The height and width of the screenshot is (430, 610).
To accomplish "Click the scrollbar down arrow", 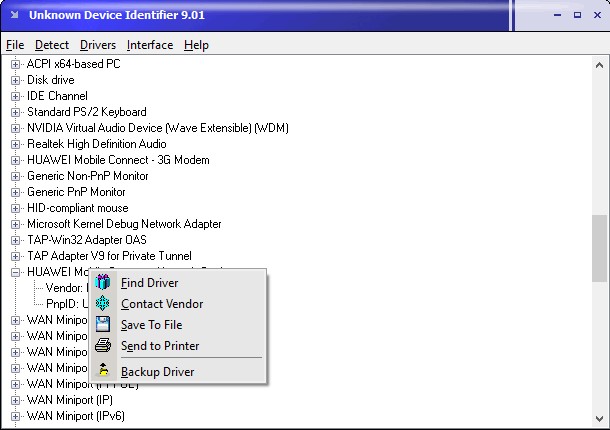I will pyautogui.click(x=599, y=419).
